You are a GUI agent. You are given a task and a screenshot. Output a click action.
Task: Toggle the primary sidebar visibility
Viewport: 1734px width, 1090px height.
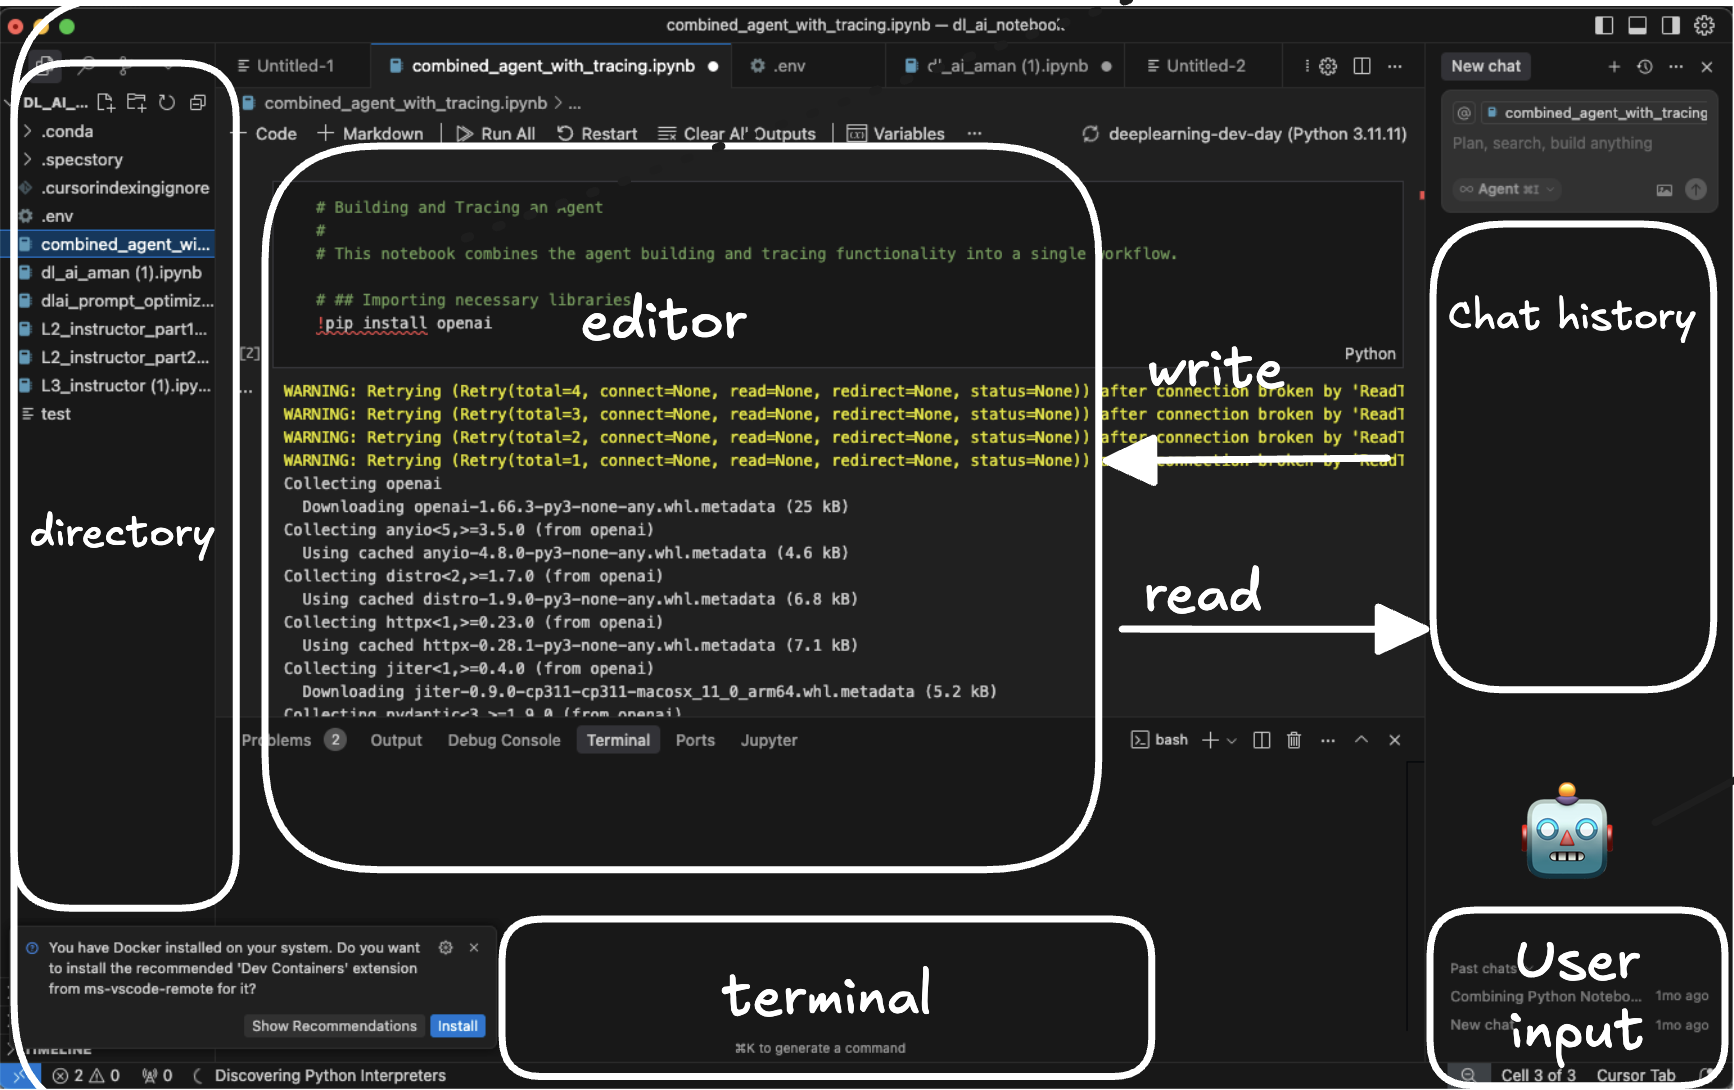pyautogui.click(x=1602, y=26)
